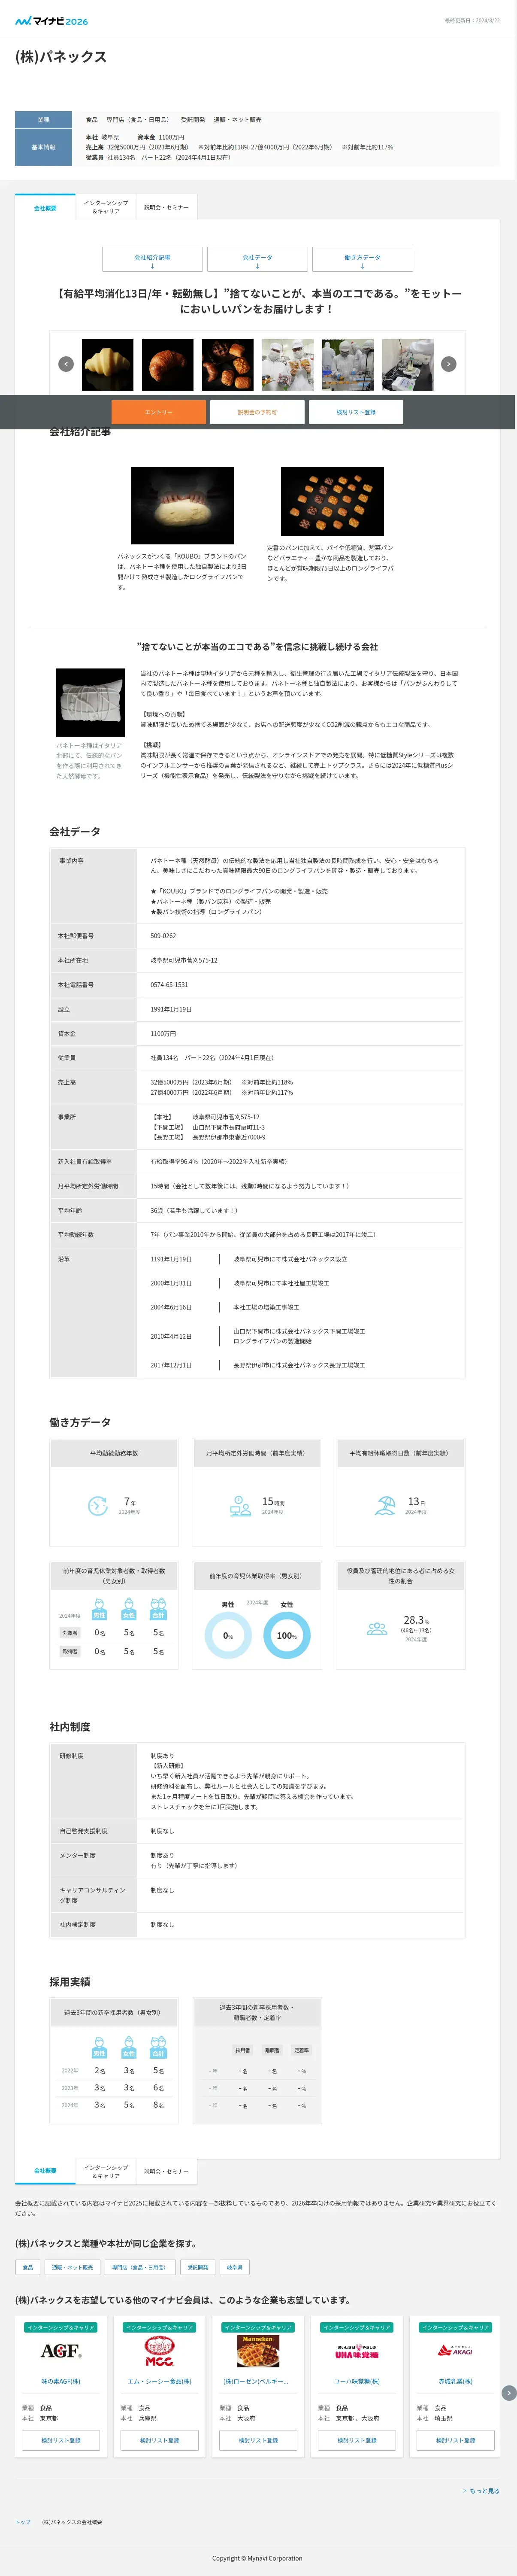Click the 通販・ネット販売 tag
This screenshot has height=2576, width=517.
click(x=72, y=2267)
